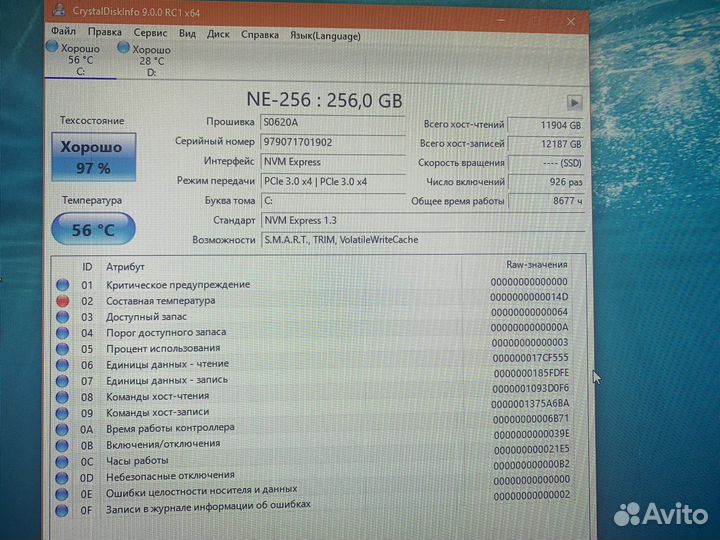
Task: Click the next disk arrow button
Action: (x=574, y=102)
